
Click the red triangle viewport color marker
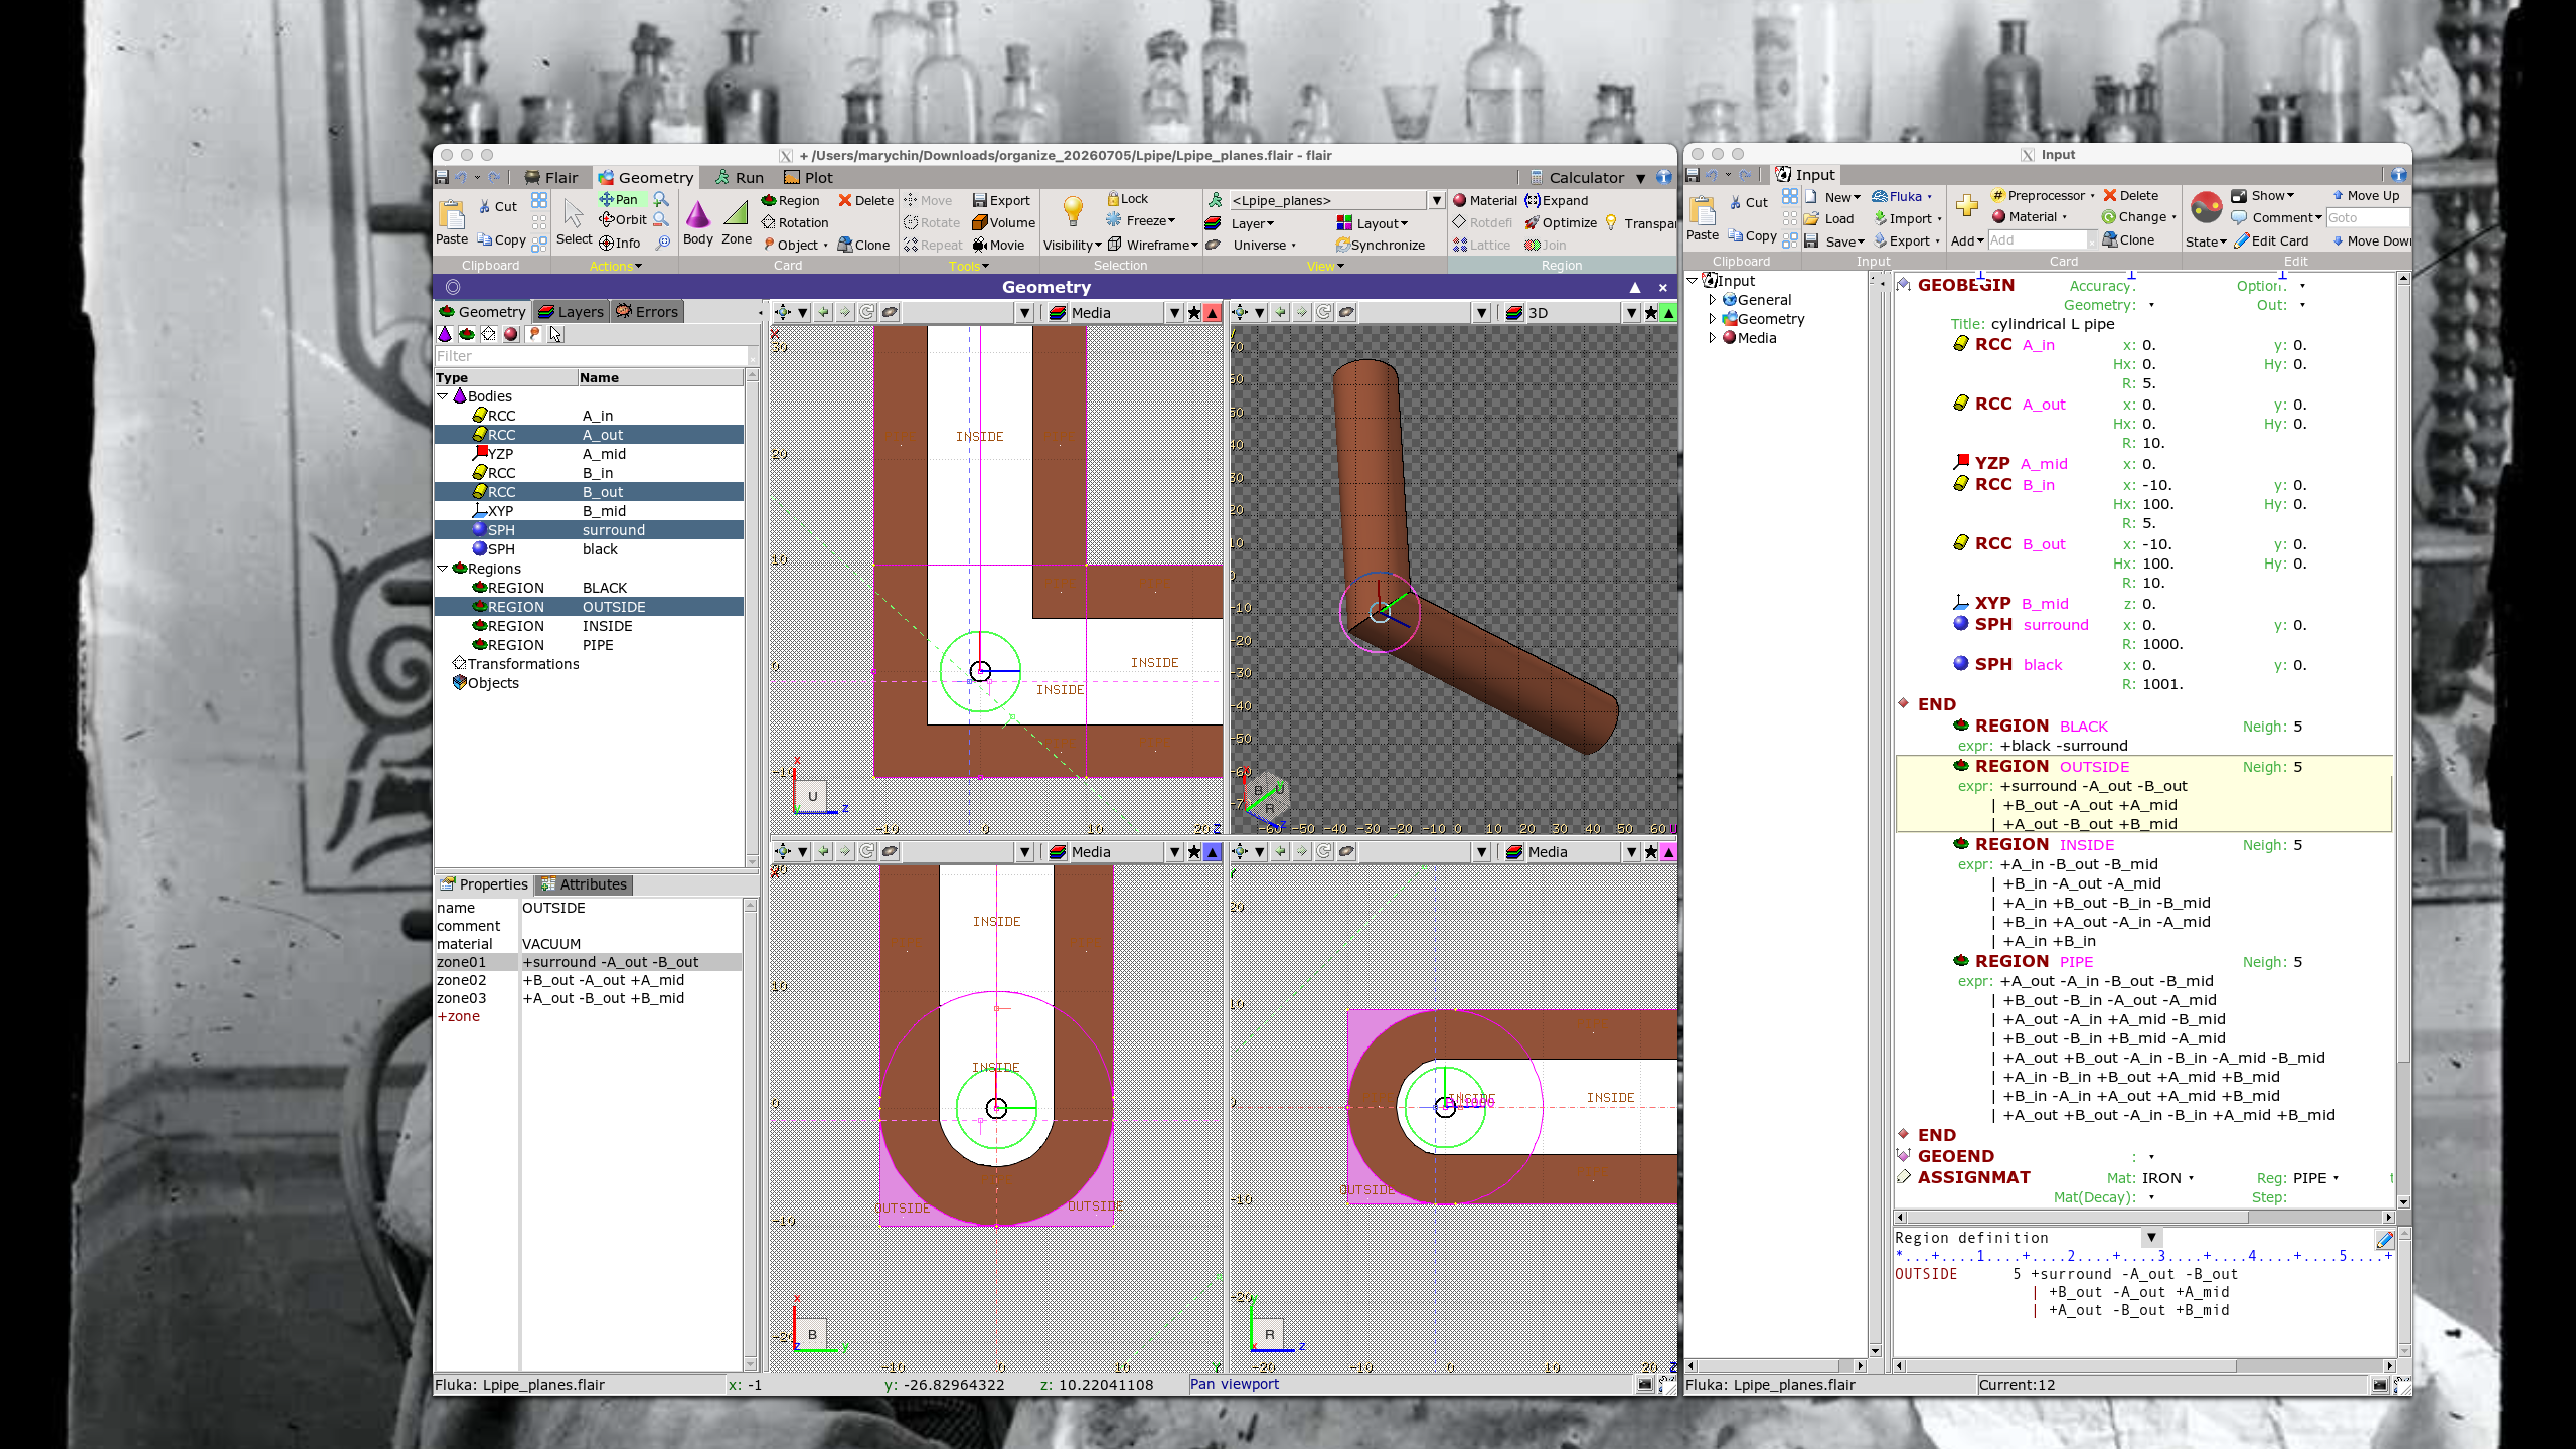[1212, 313]
